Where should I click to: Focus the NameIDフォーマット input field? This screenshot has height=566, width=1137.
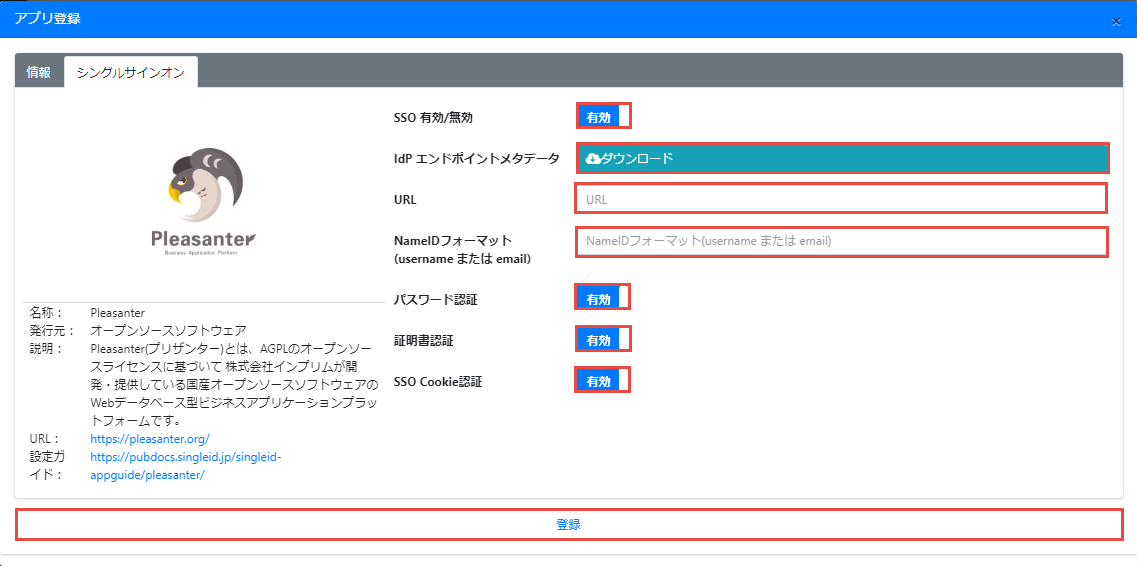tap(842, 241)
